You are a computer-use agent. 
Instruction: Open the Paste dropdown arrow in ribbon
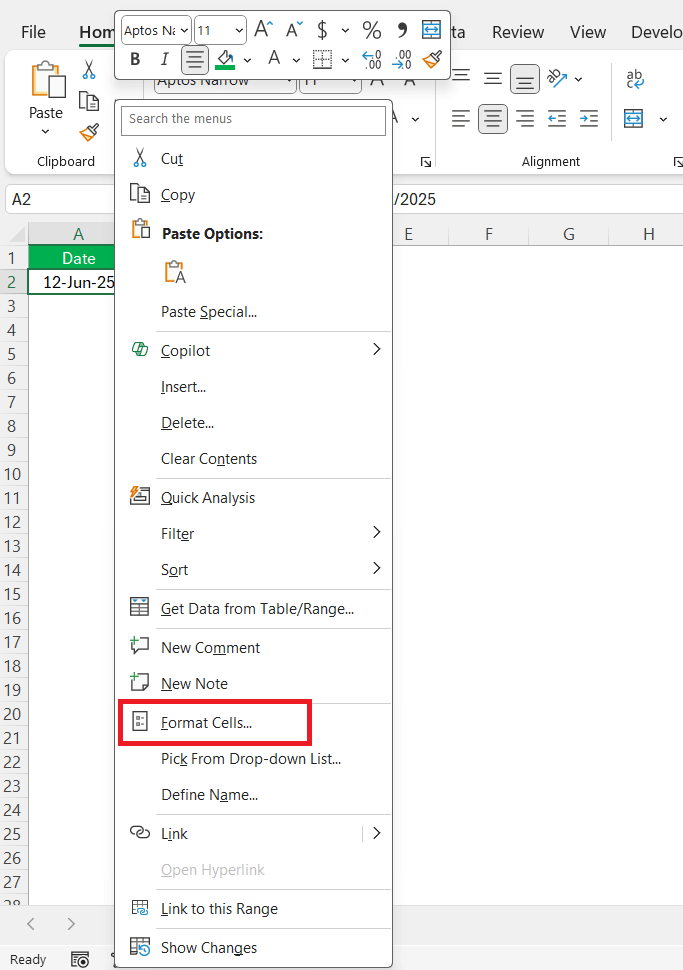coord(45,131)
